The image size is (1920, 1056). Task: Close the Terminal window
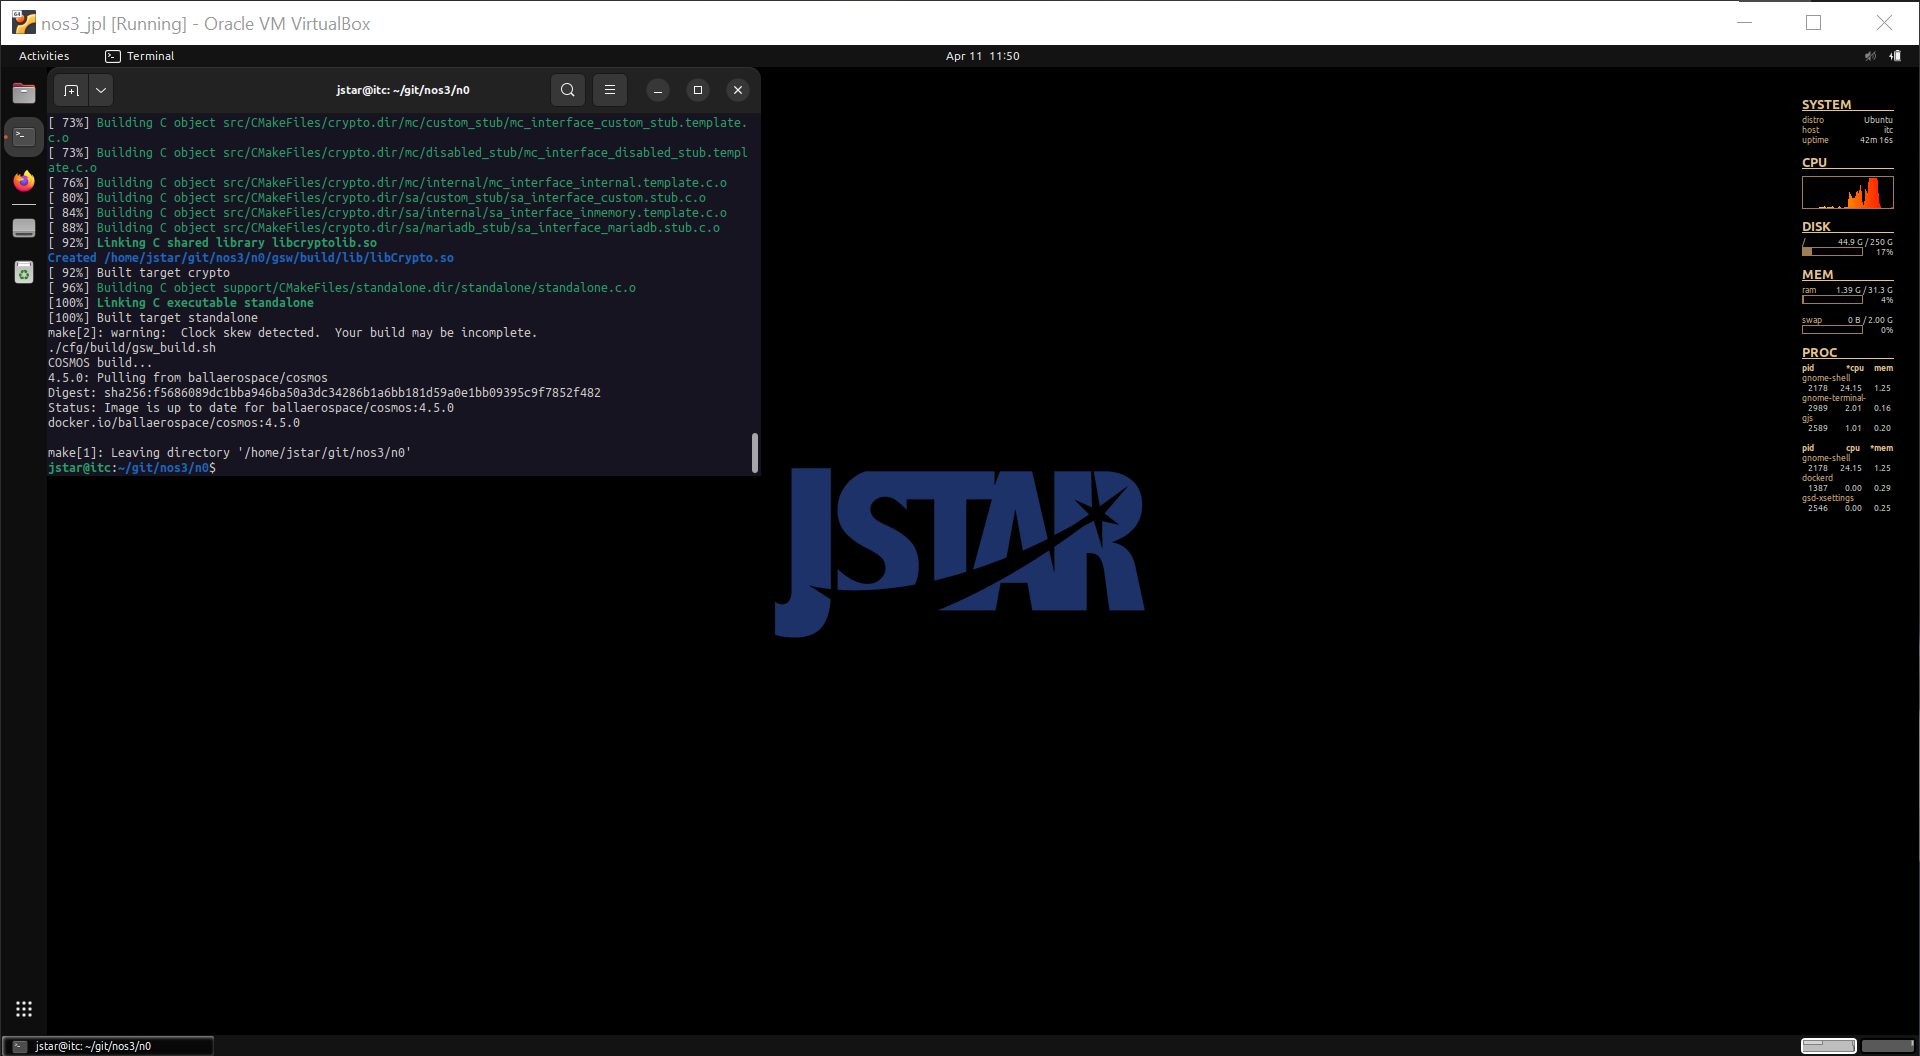point(738,90)
